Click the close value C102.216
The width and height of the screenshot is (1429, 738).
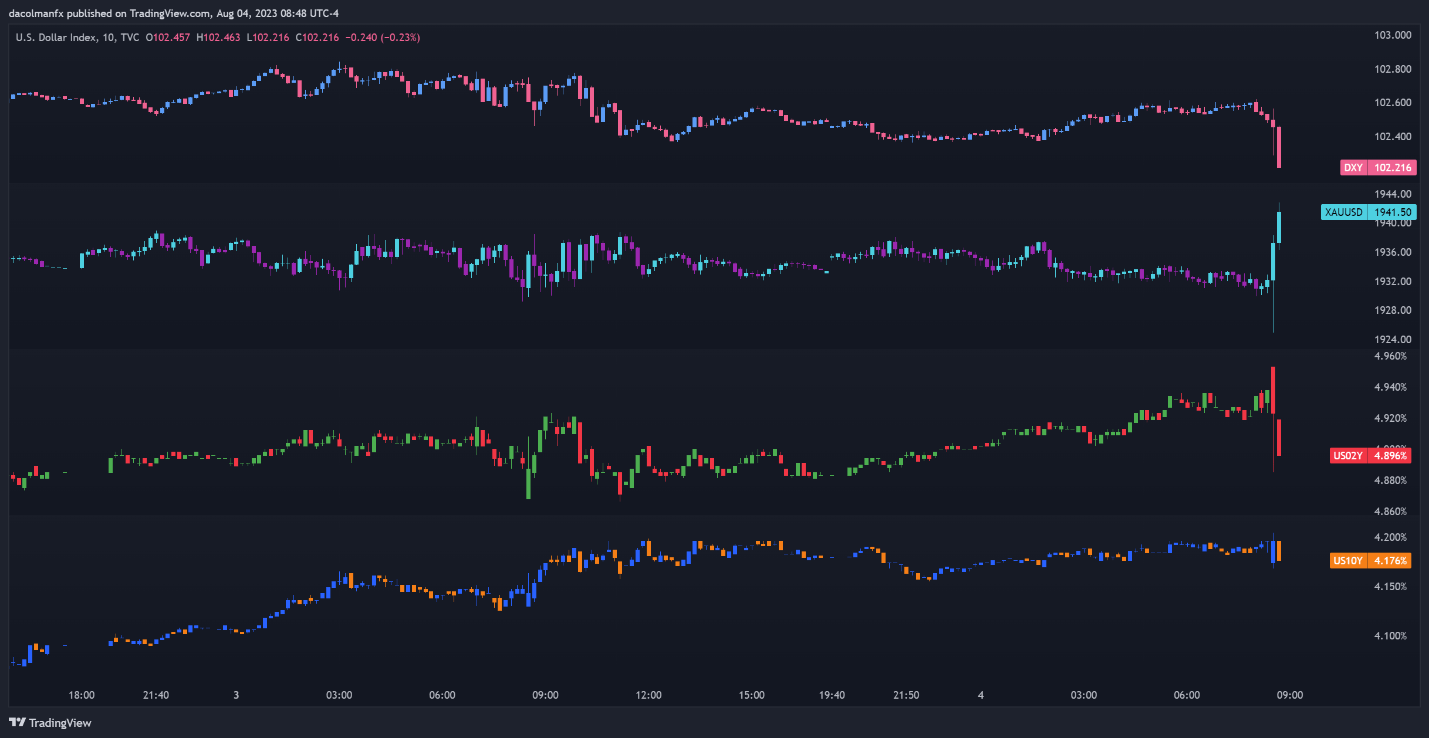(317, 37)
